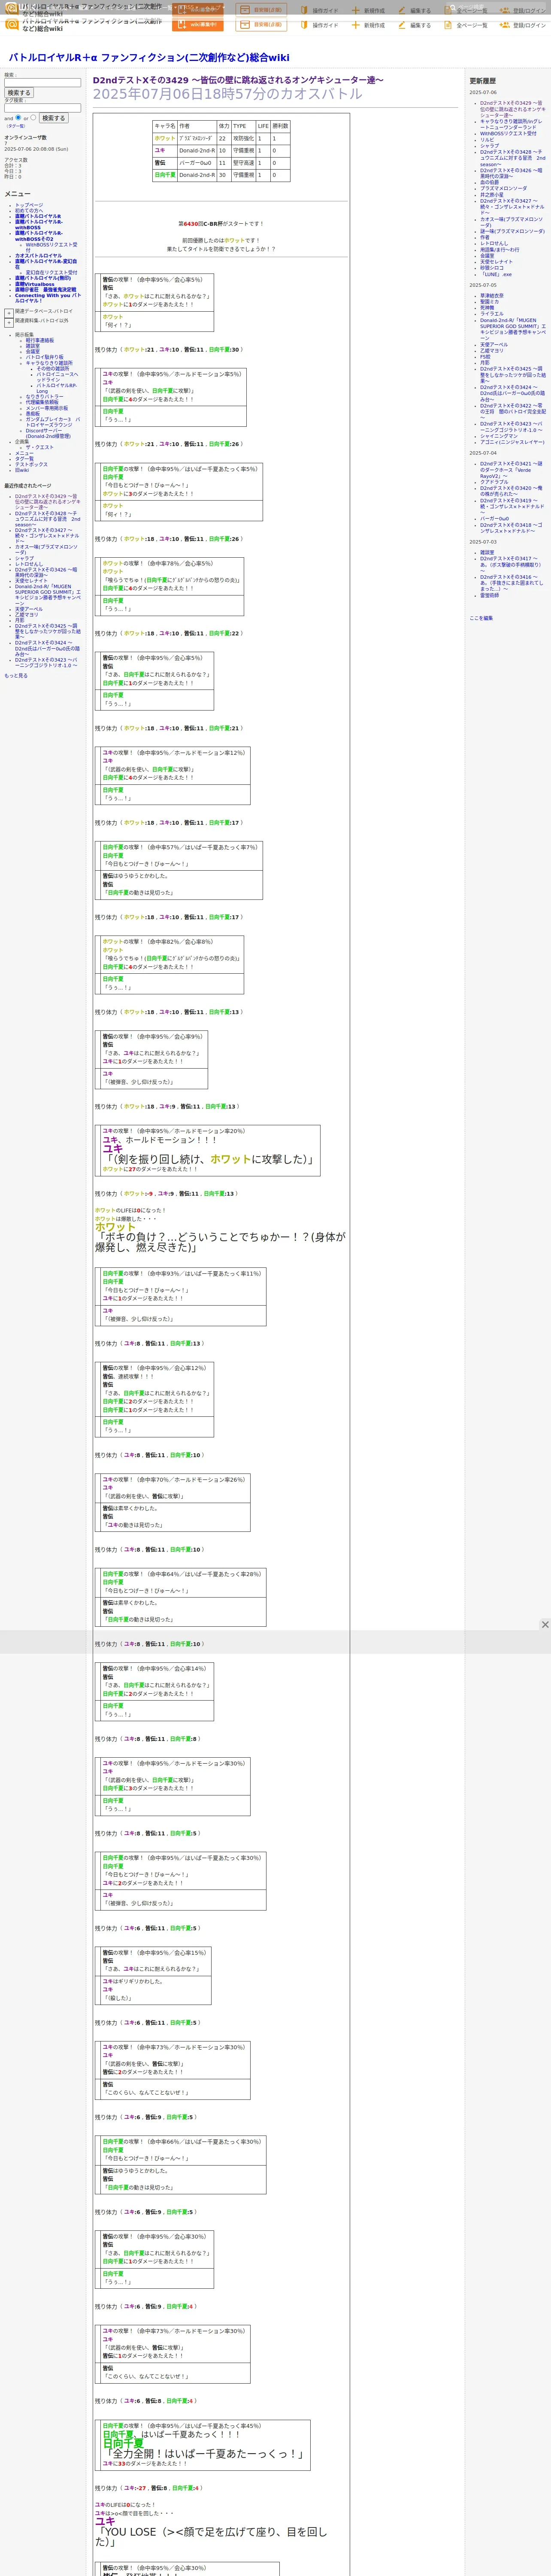Select the 'and' tag search radio
The width and height of the screenshot is (551, 2576).
(18, 117)
